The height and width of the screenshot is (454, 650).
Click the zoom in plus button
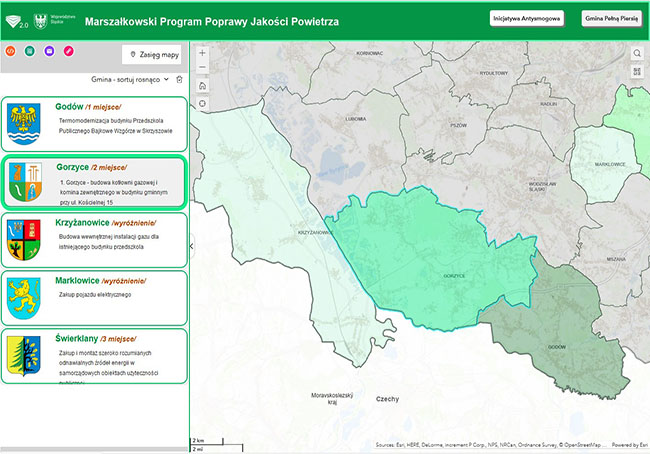[x=203, y=52]
